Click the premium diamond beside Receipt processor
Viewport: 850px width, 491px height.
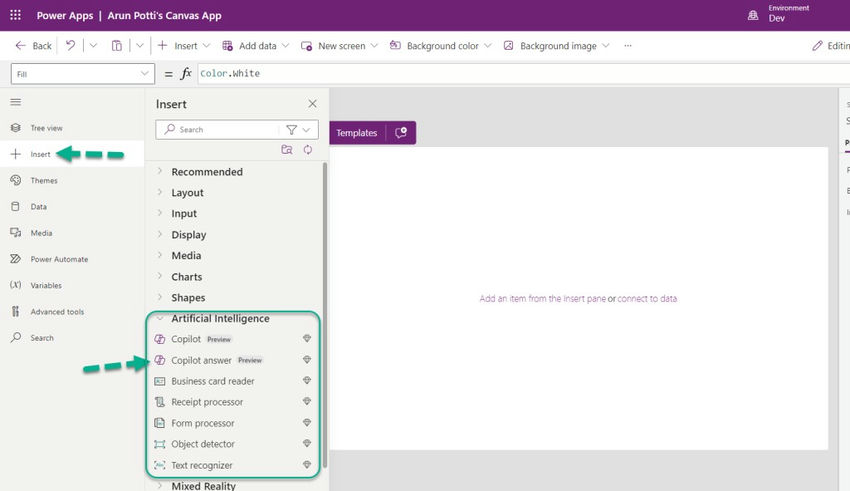[307, 402]
